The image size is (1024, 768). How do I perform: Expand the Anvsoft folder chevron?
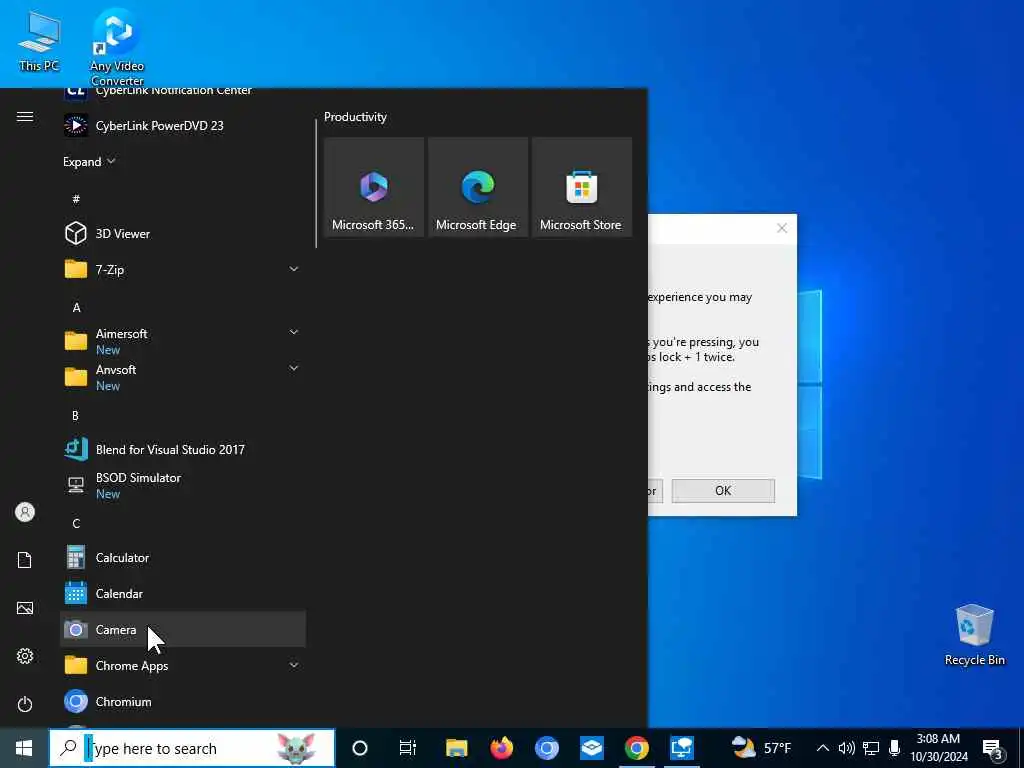coord(294,368)
